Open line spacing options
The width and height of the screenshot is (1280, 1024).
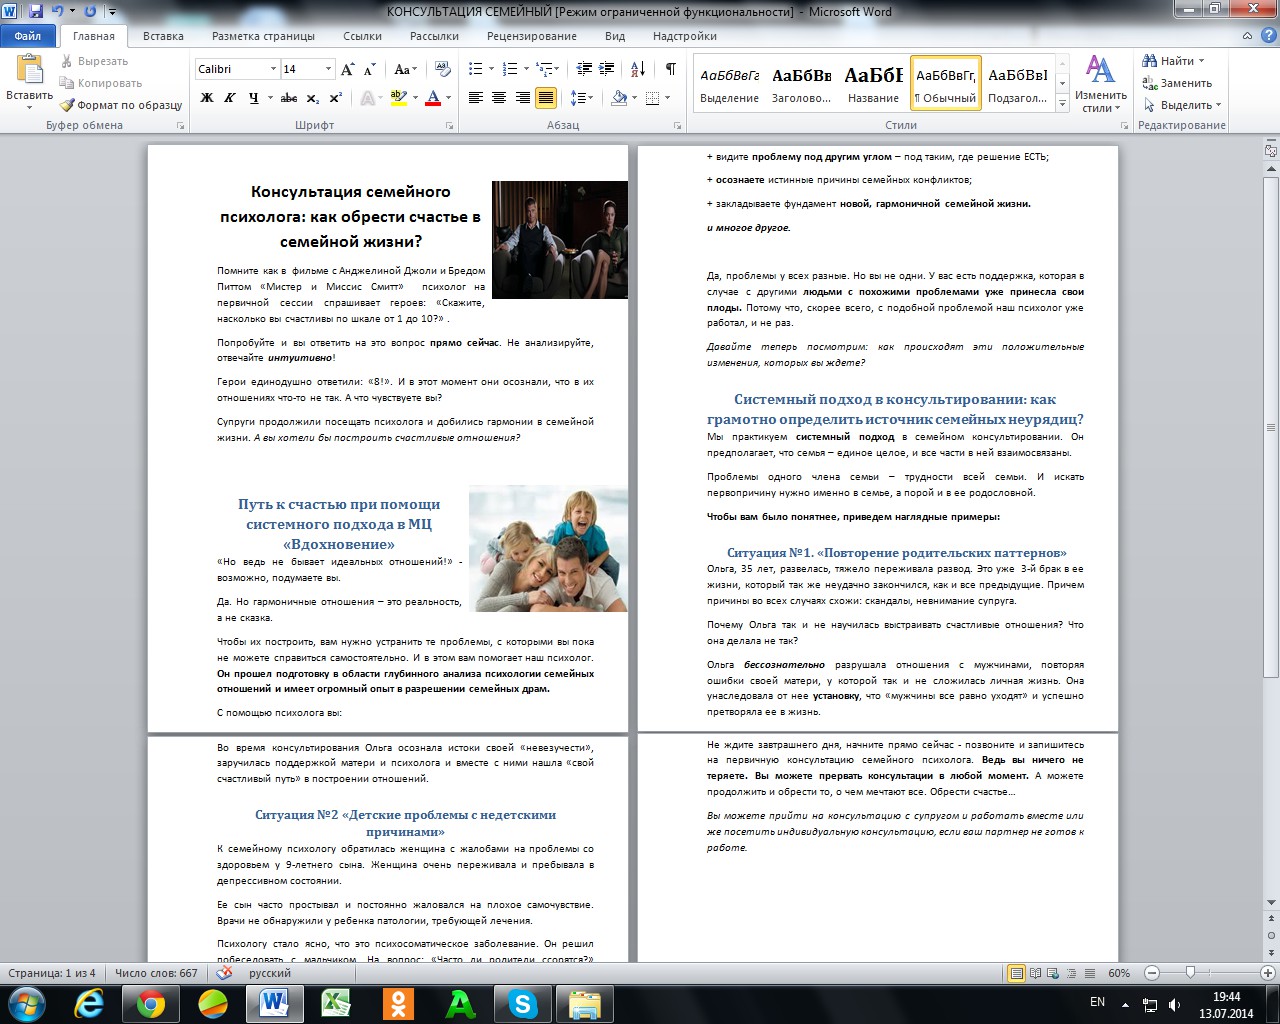click(579, 98)
